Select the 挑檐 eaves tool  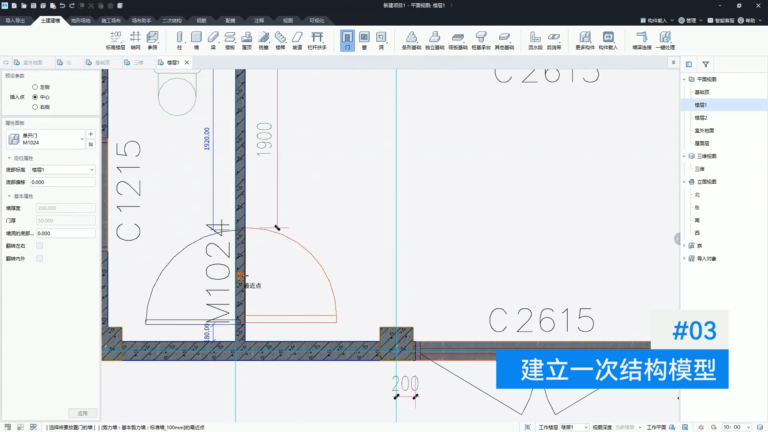(x=264, y=40)
